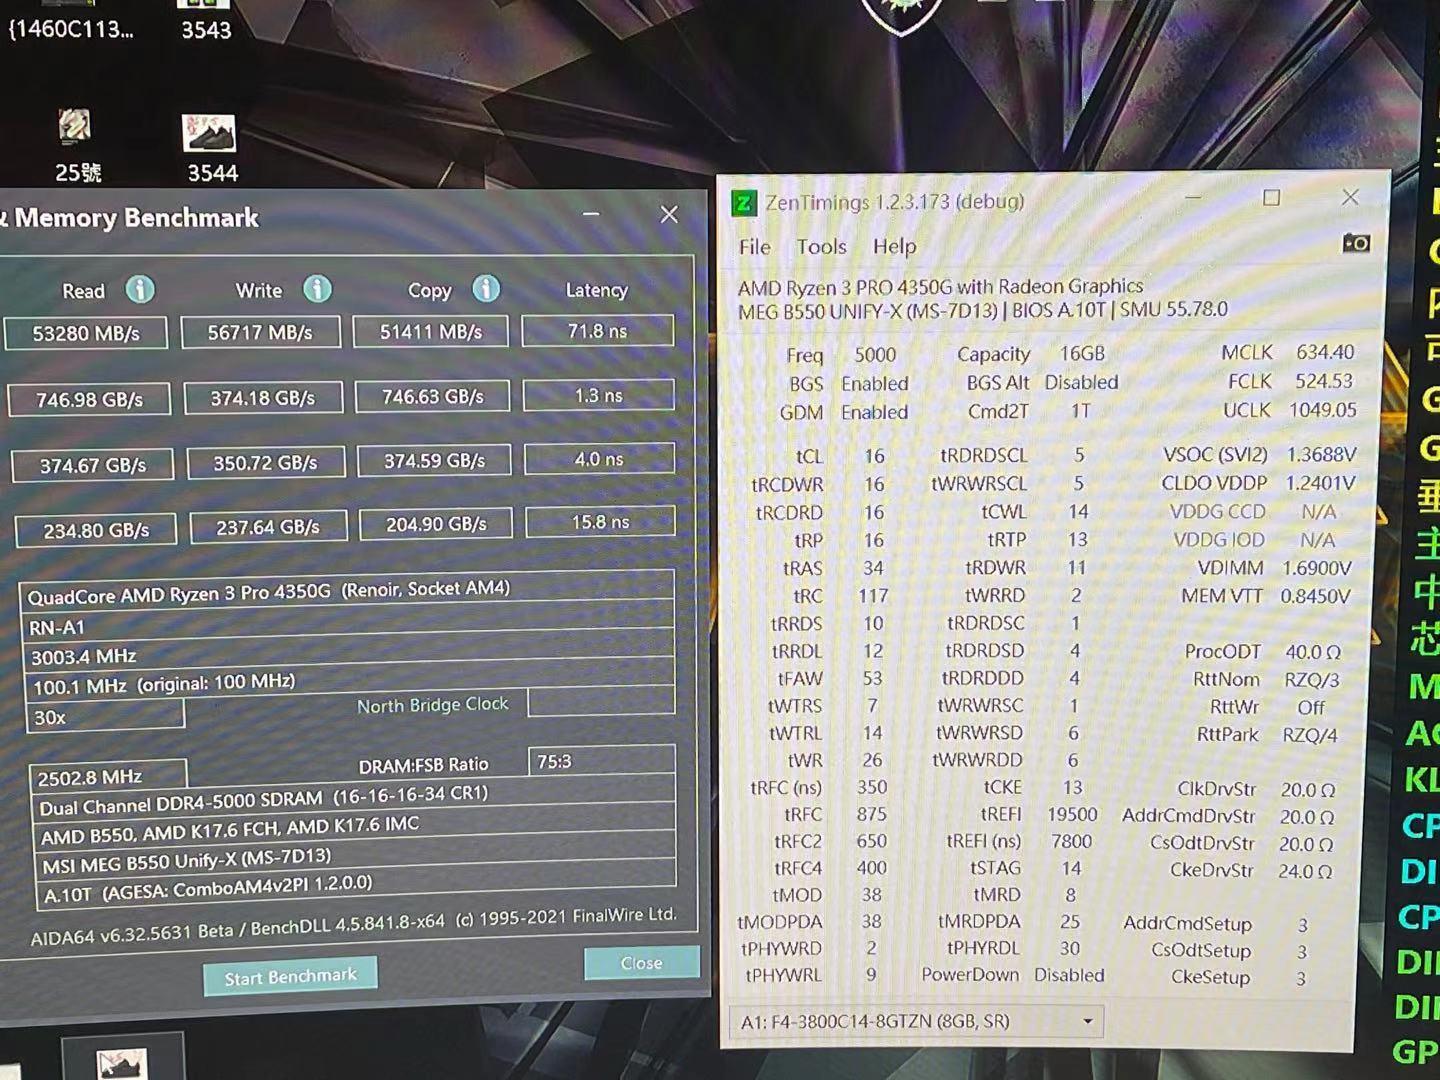Click CkeDrvStr value 24.0 Ω
1440x1080 pixels.
point(1305,871)
